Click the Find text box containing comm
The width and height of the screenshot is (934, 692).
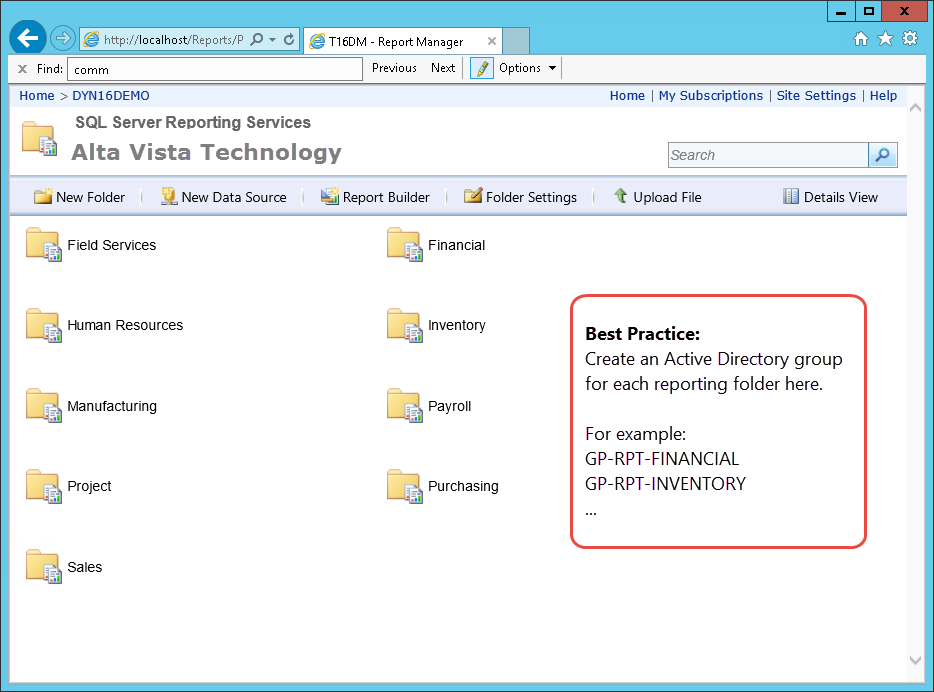(x=215, y=69)
